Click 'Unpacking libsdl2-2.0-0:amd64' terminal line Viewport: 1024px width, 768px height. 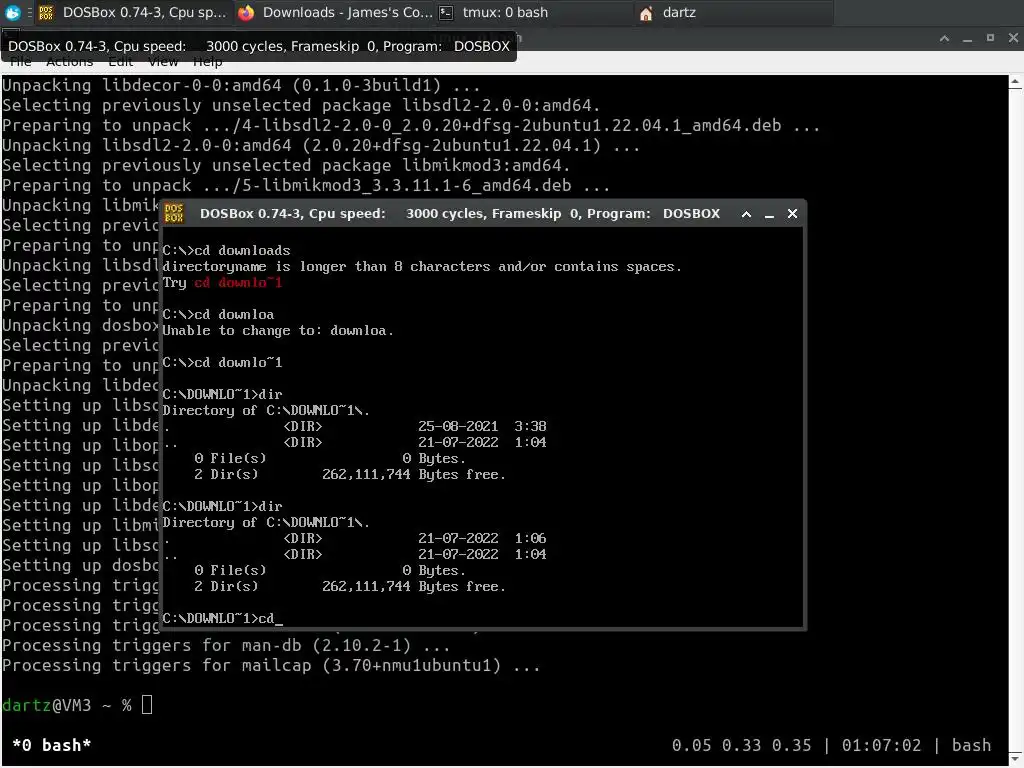coord(321,146)
